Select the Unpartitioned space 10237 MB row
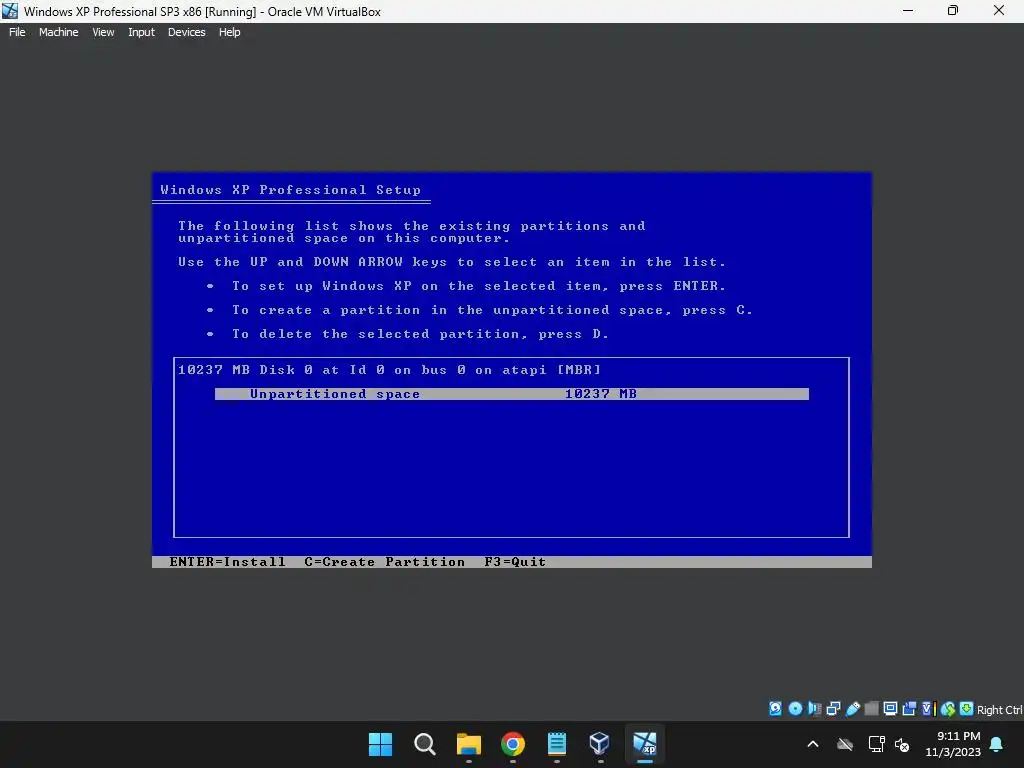This screenshot has width=1024, height=768. point(511,394)
